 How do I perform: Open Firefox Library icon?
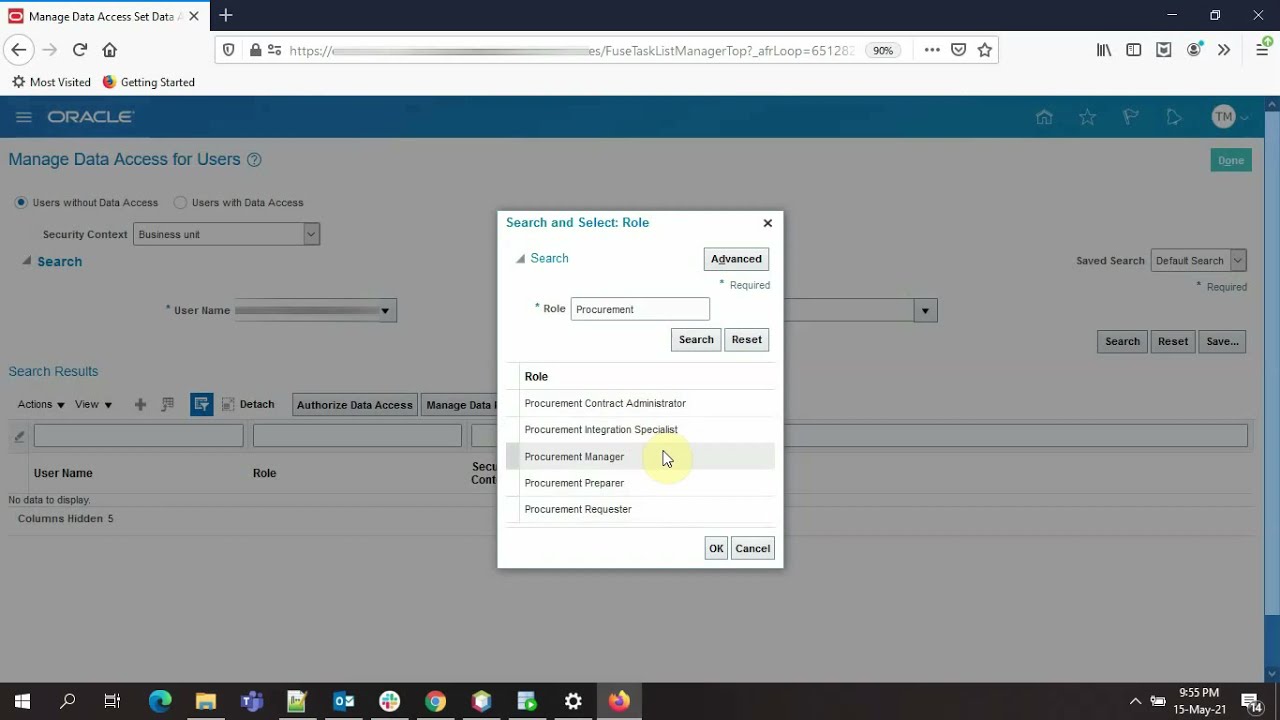pos(1104,50)
